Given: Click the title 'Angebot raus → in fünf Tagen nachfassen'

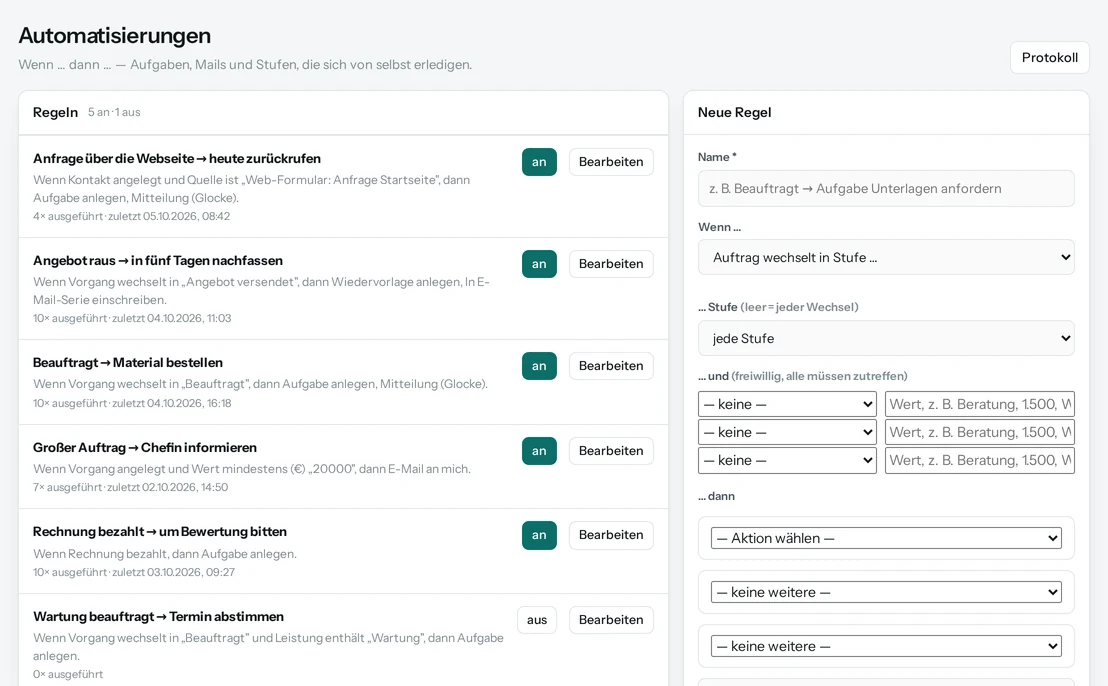Looking at the screenshot, I should pyautogui.click(x=158, y=261).
